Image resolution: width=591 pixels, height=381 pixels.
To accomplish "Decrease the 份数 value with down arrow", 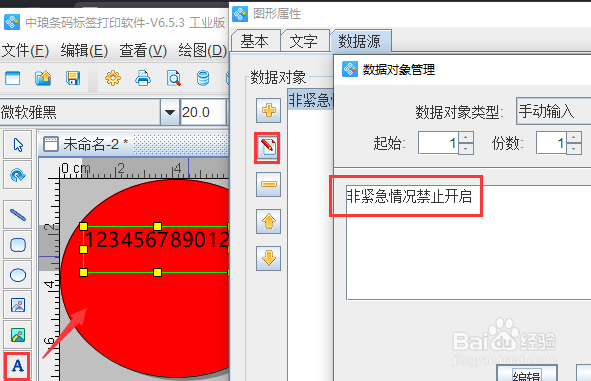I will 574,148.
